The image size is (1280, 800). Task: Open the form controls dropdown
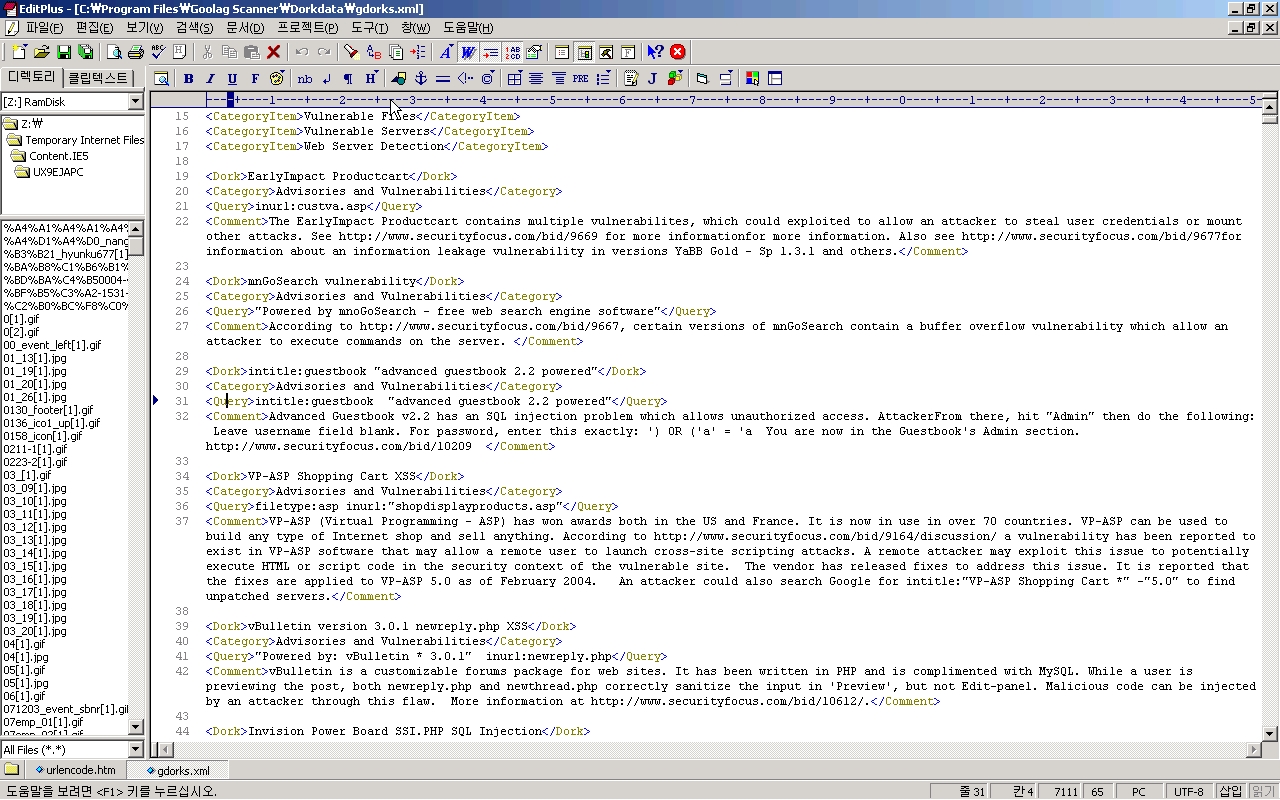725,78
